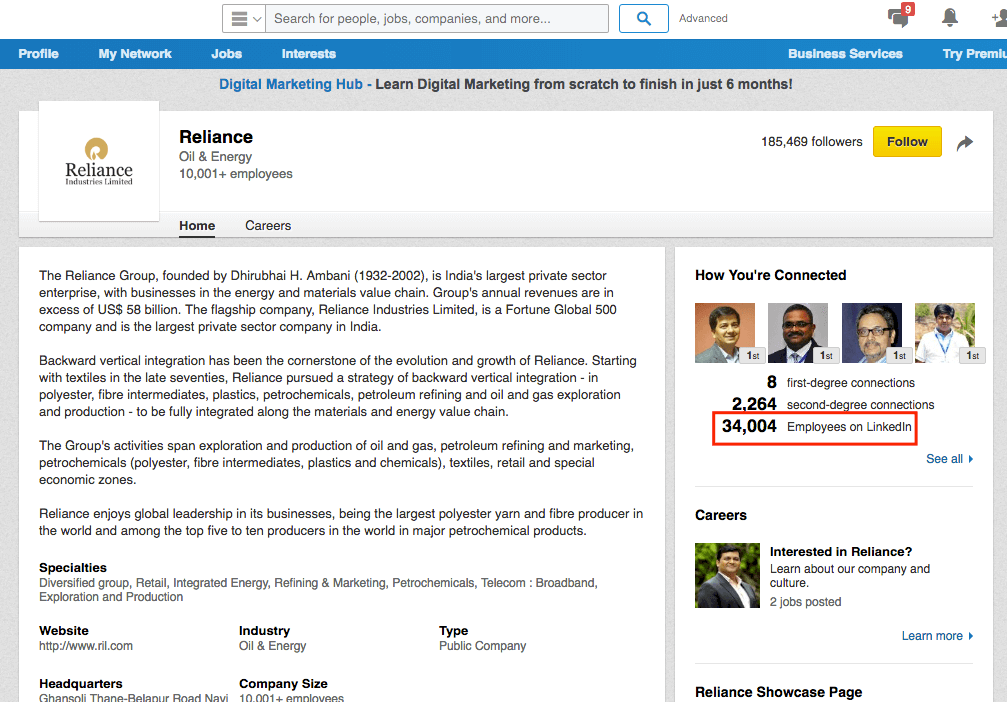Click third connection photo with glasses
The image size is (1007, 702).
[x=872, y=333]
